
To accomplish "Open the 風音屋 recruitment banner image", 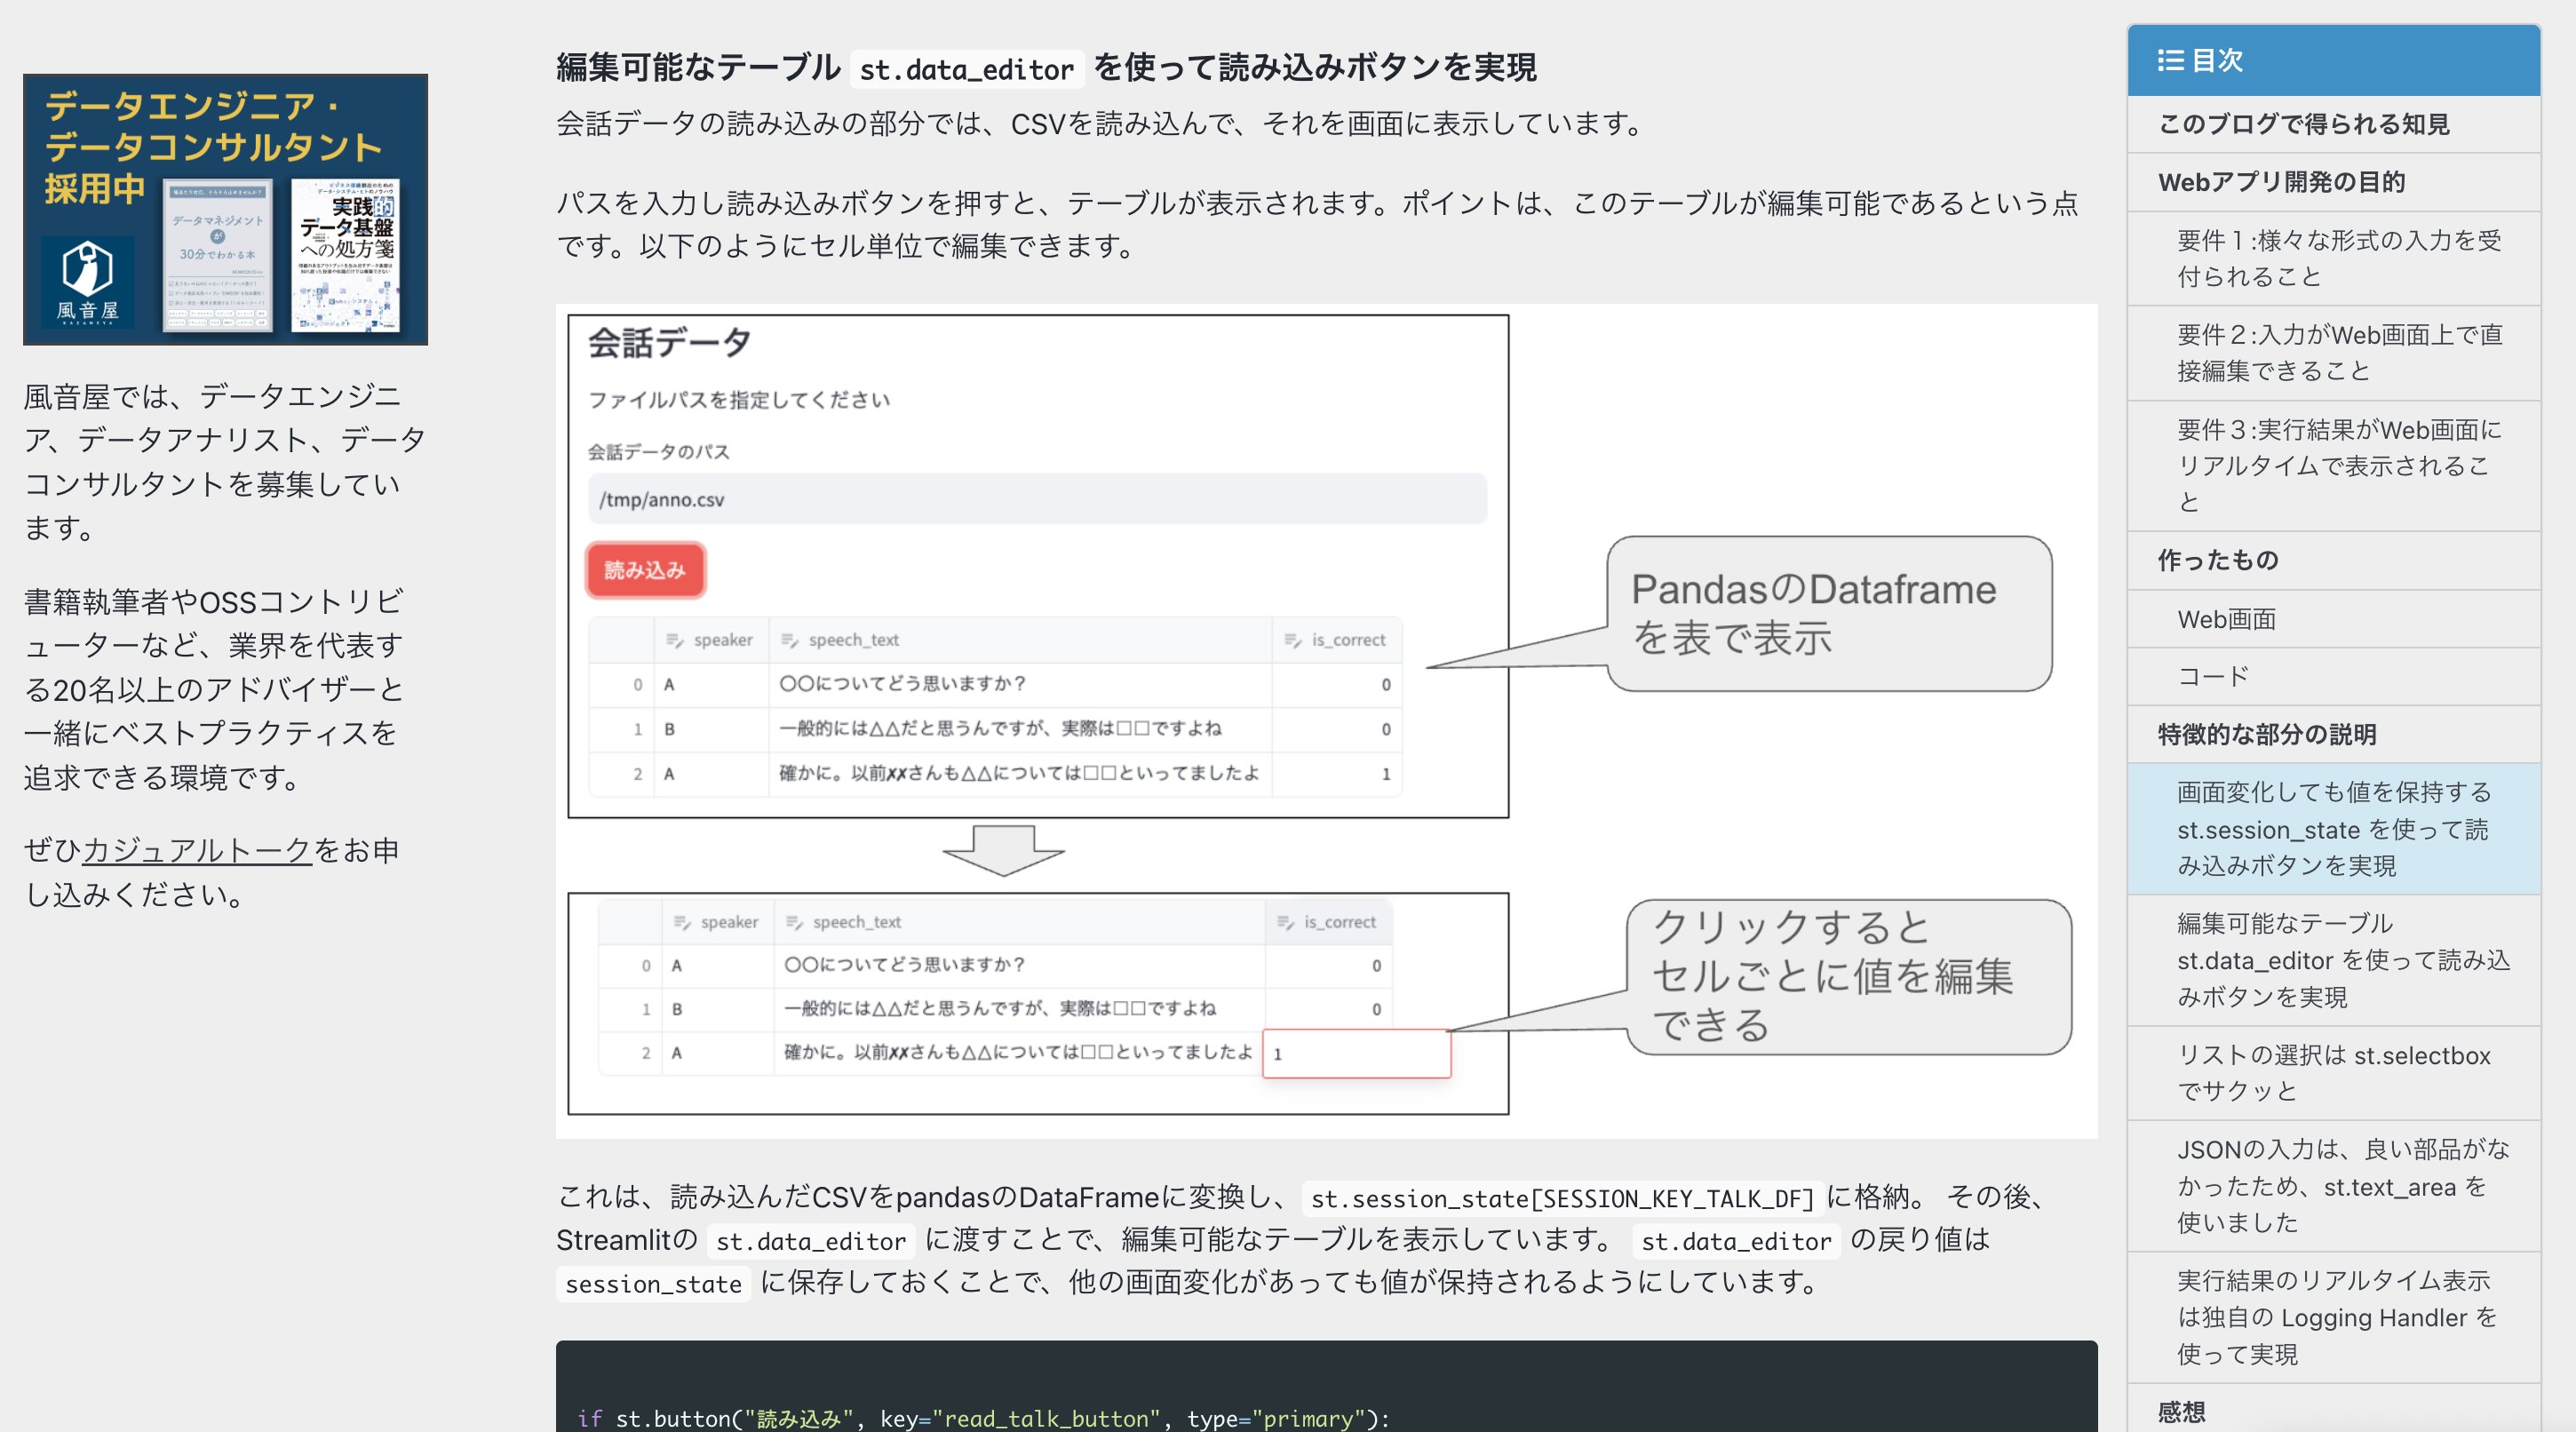I will [225, 209].
